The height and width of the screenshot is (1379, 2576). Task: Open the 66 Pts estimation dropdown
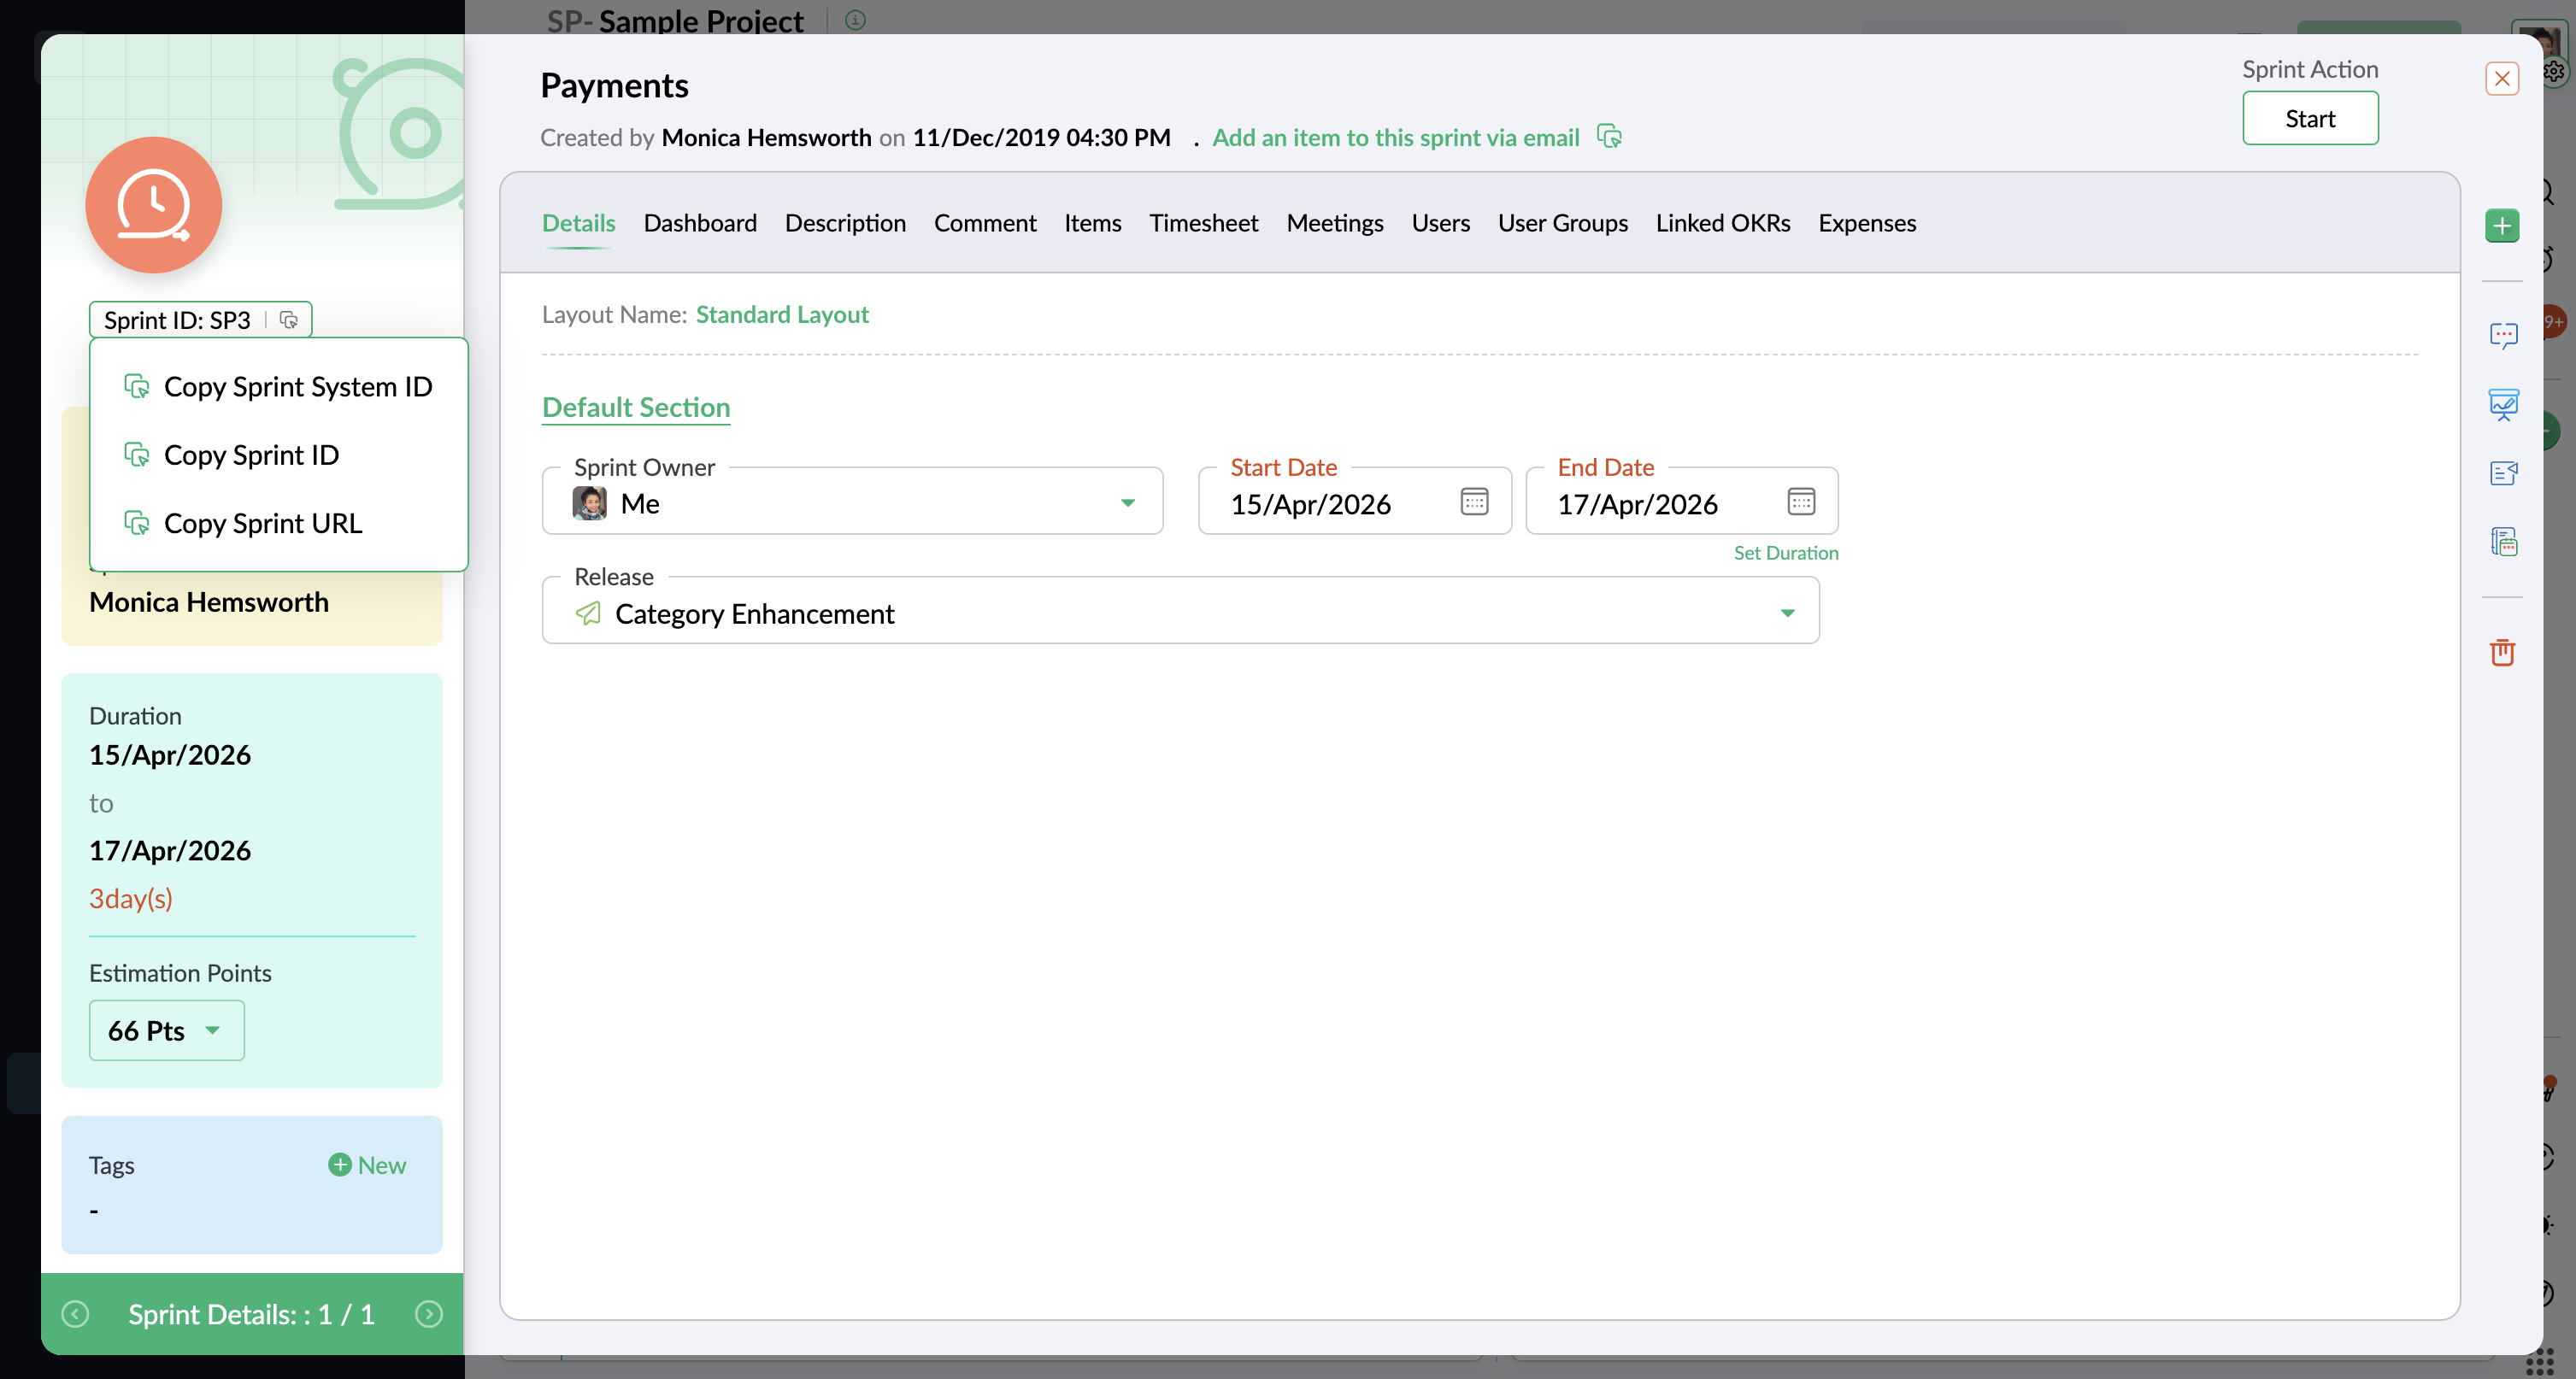tap(166, 1030)
